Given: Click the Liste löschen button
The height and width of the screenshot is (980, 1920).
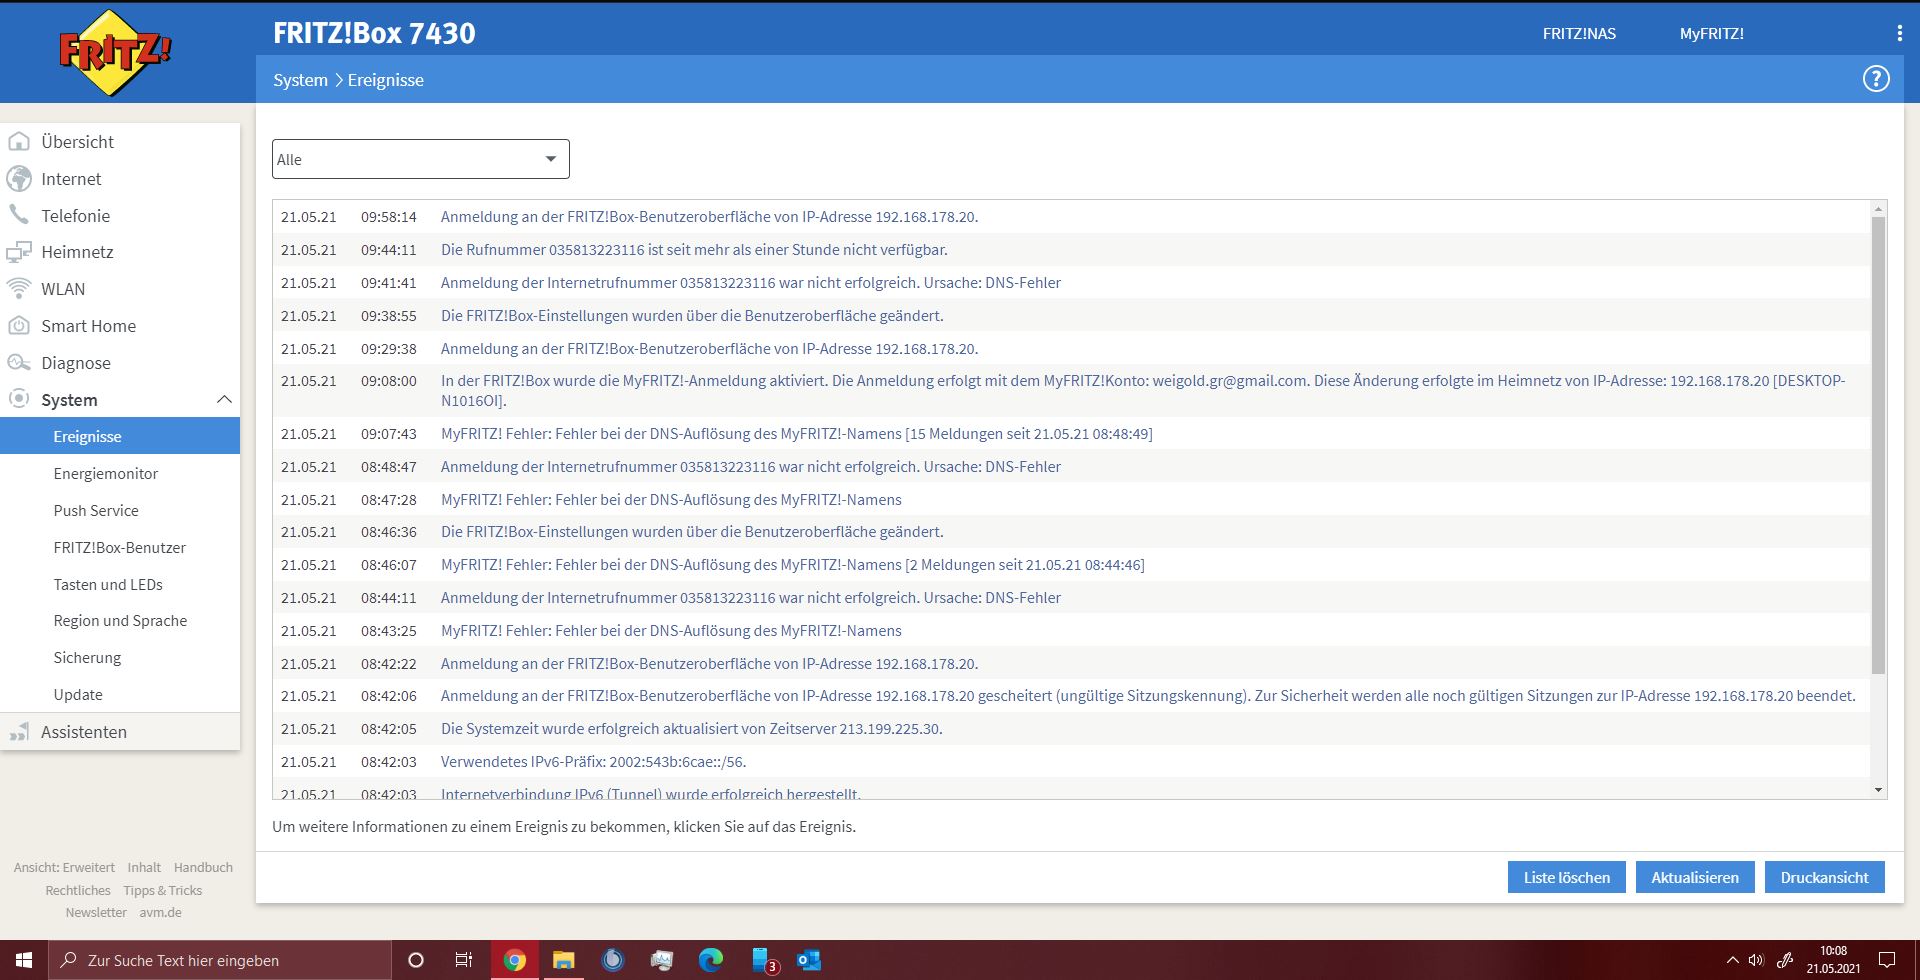Looking at the screenshot, I should [x=1567, y=877].
